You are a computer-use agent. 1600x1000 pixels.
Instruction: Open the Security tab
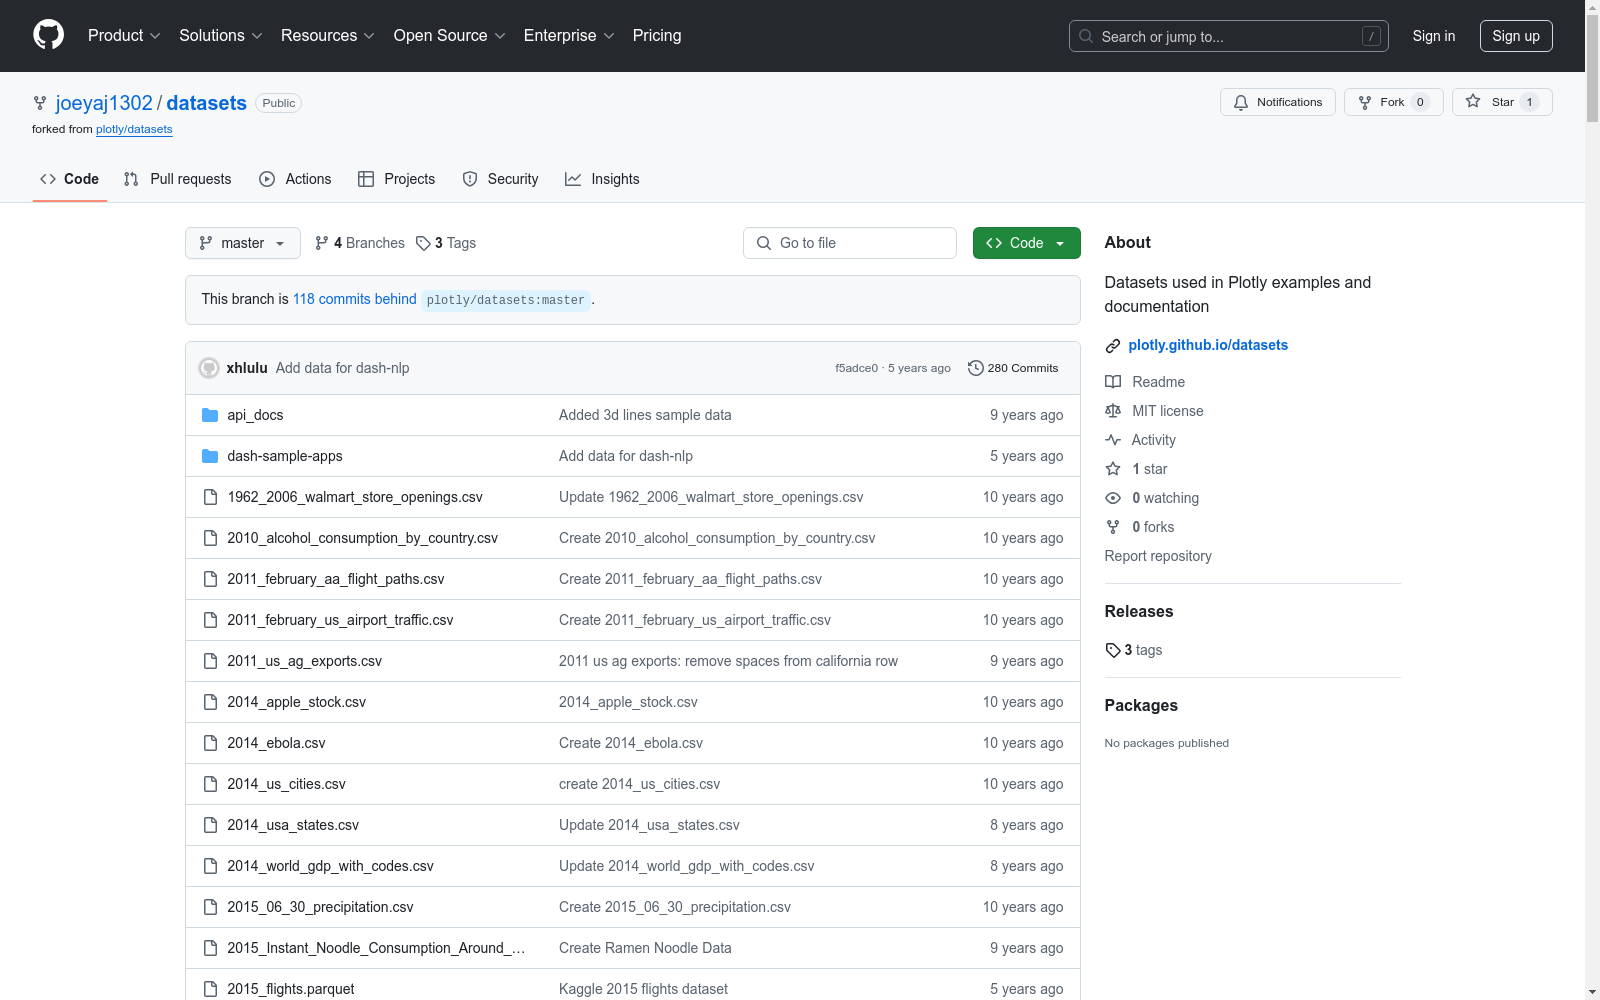(500, 179)
